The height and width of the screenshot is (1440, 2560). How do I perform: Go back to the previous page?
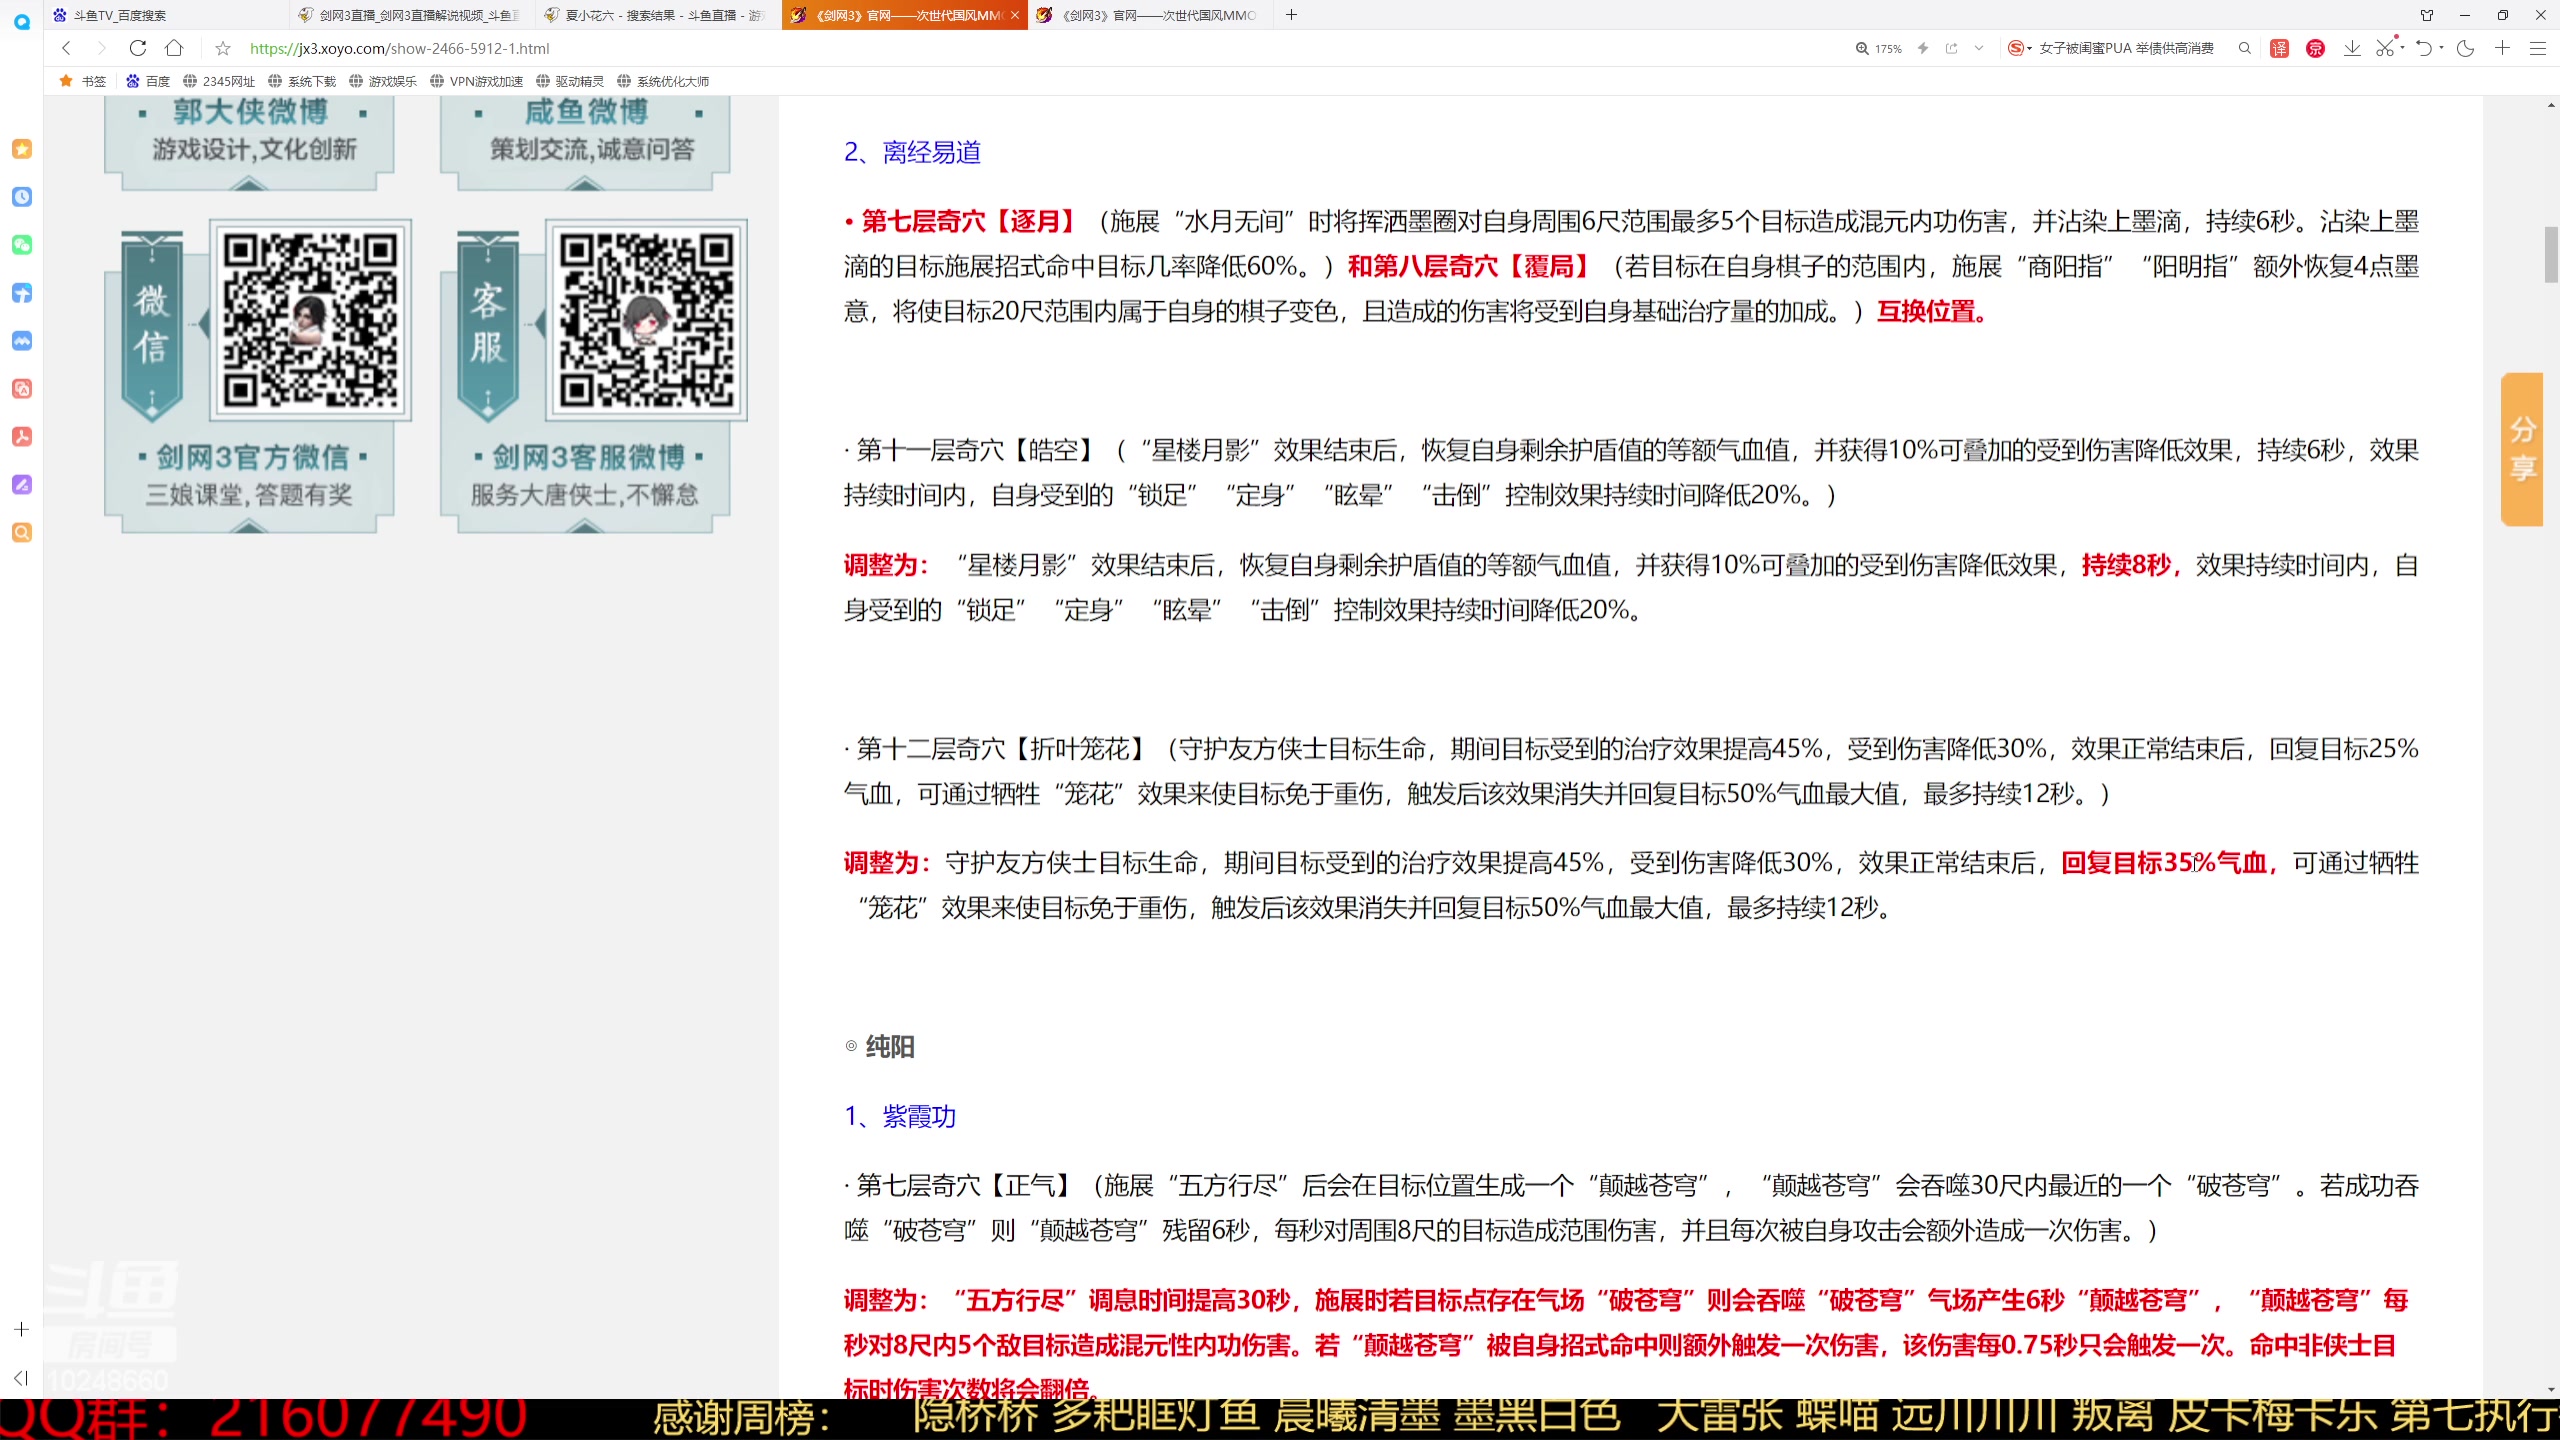coord(67,48)
